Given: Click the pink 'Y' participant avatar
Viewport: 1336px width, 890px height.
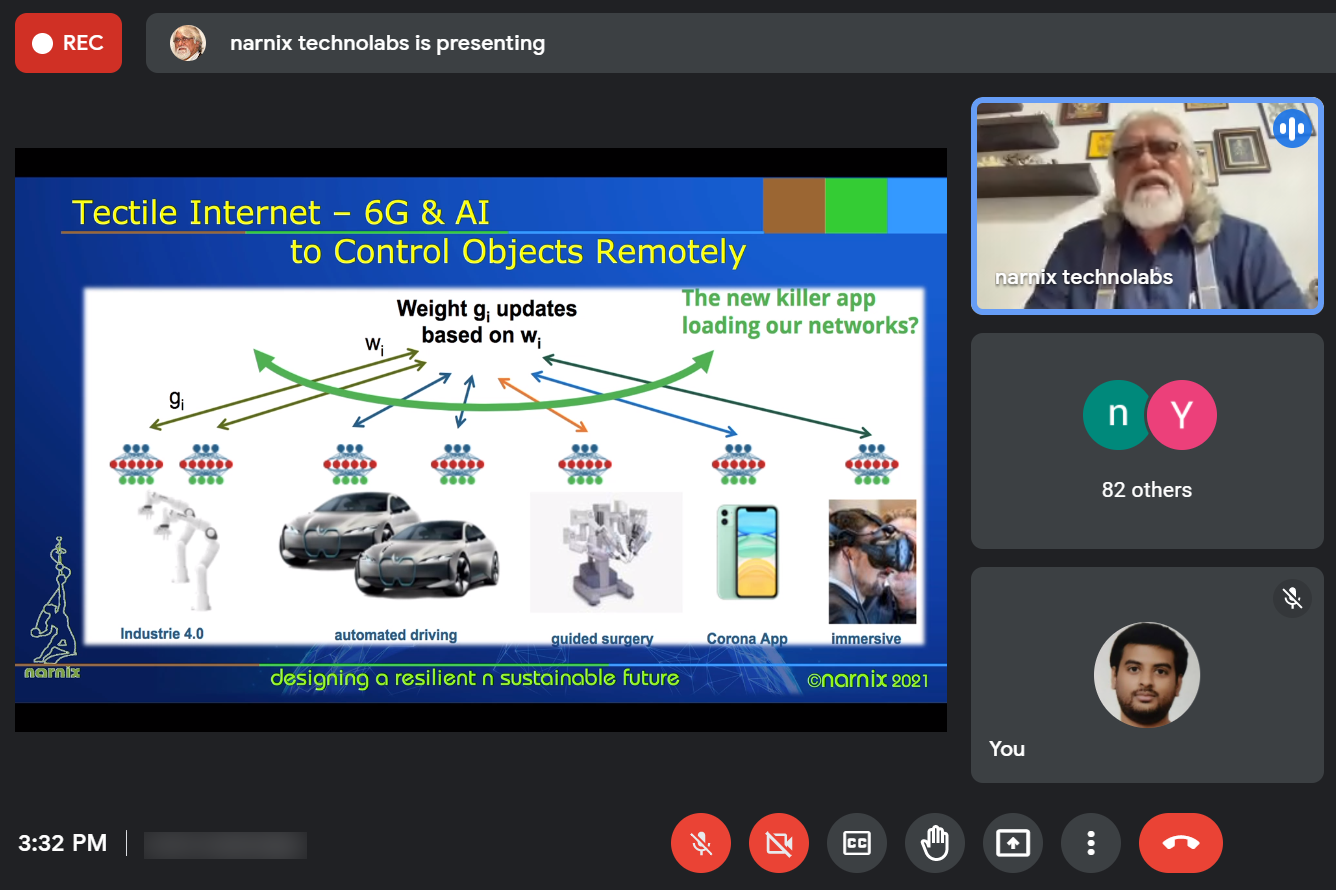Looking at the screenshot, I should [1182, 414].
